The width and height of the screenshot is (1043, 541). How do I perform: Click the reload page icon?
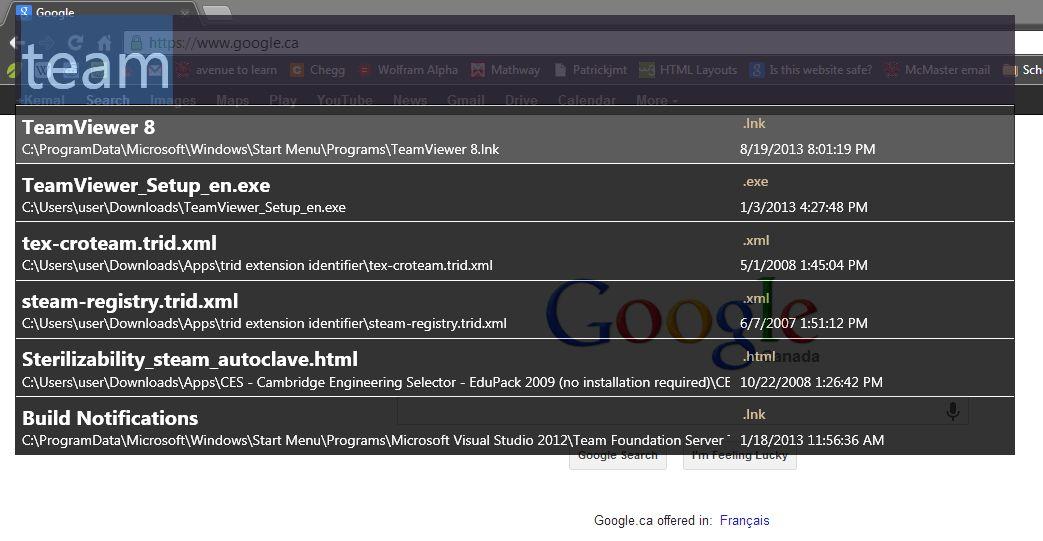[x=75, y=43]
